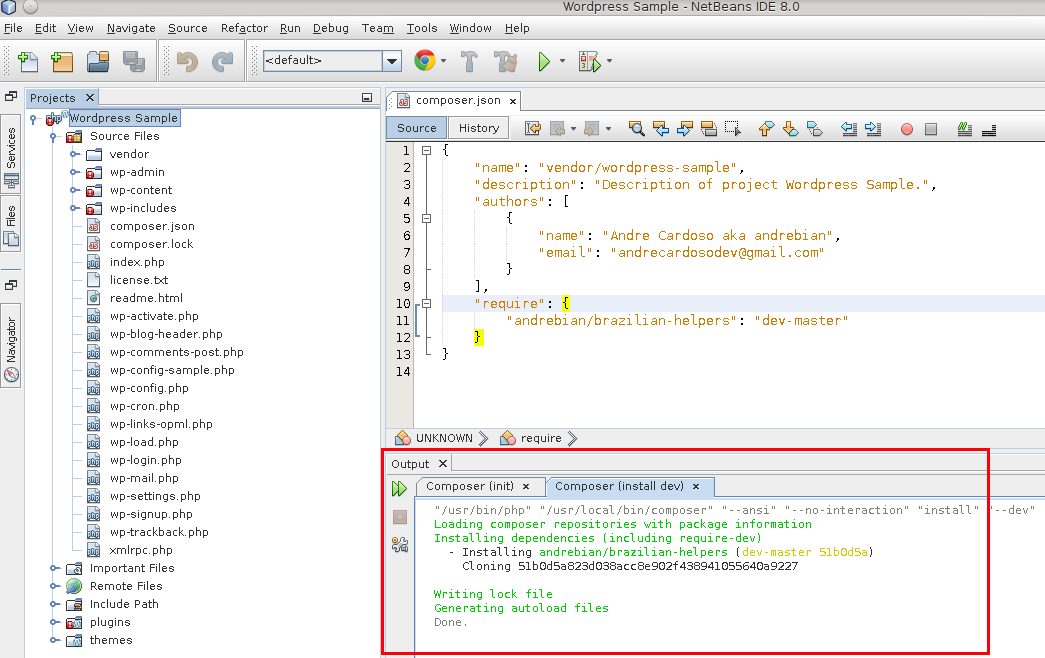Viewport: 1045px width, 658px height.
Task: Click the Find Next Occurrence icon
Action: tap(684, 129)
